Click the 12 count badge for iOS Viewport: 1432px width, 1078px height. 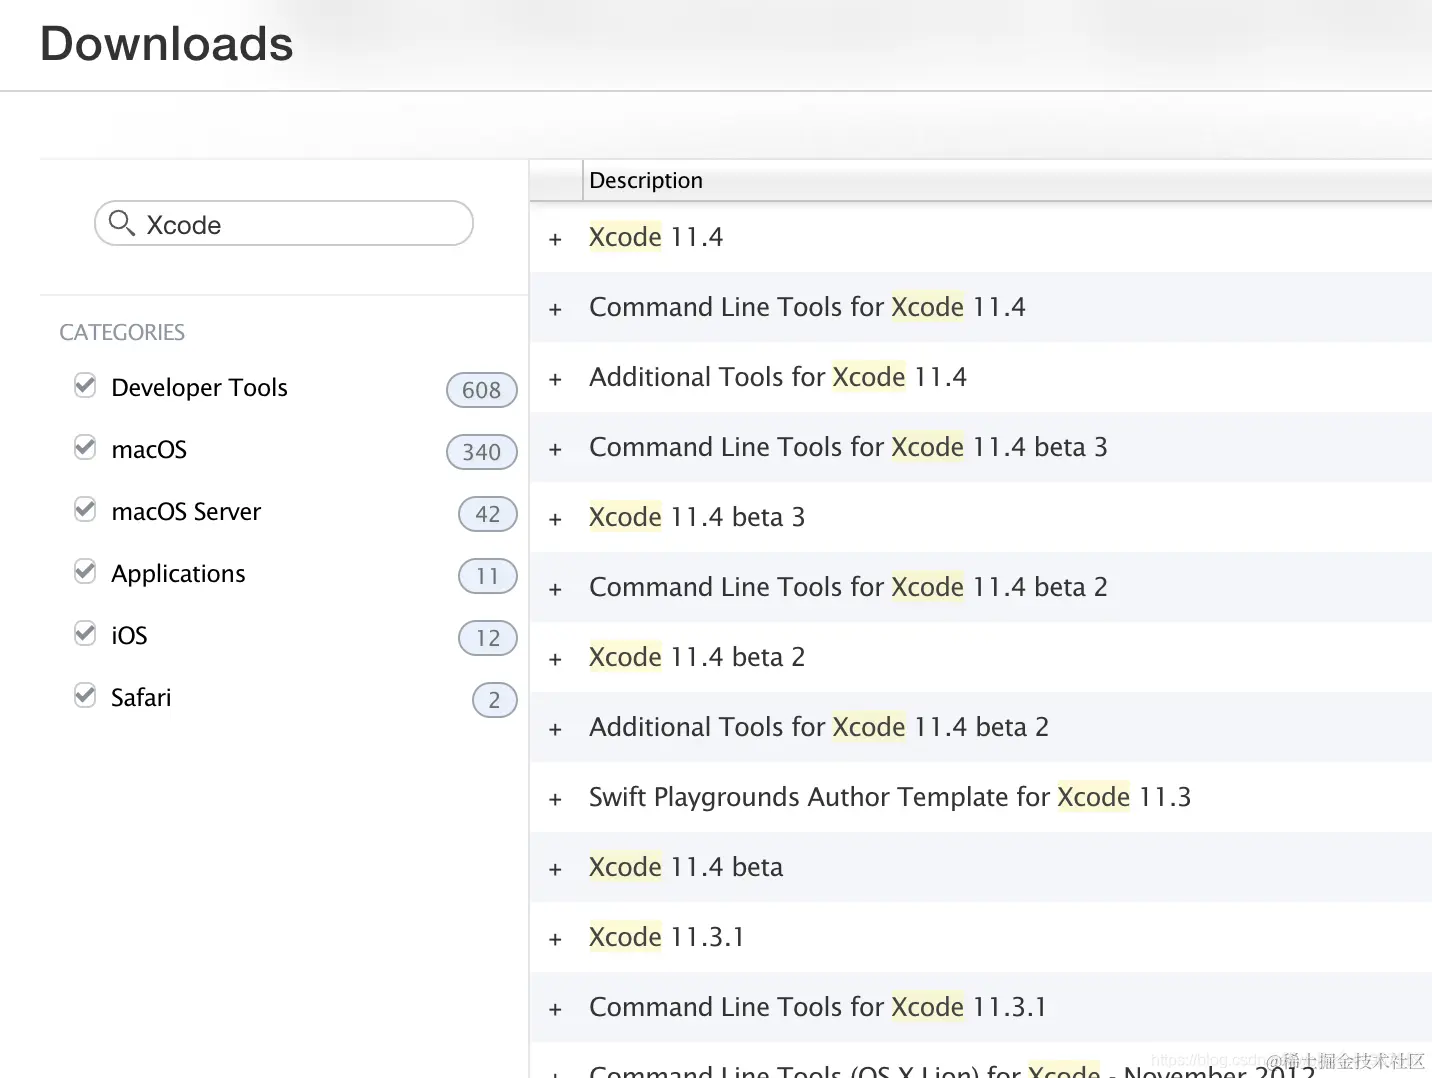click(x=487, y=638)
